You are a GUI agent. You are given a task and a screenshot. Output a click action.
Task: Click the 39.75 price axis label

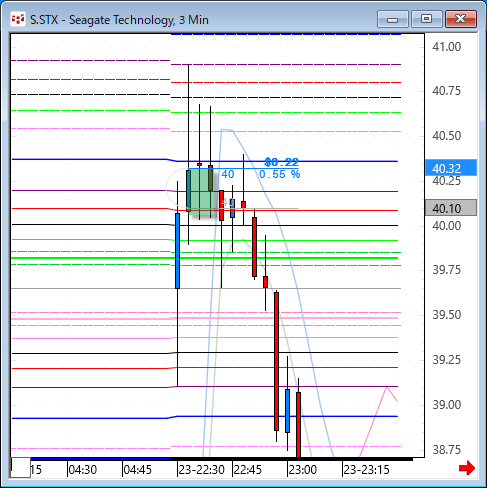pos(447,270)
